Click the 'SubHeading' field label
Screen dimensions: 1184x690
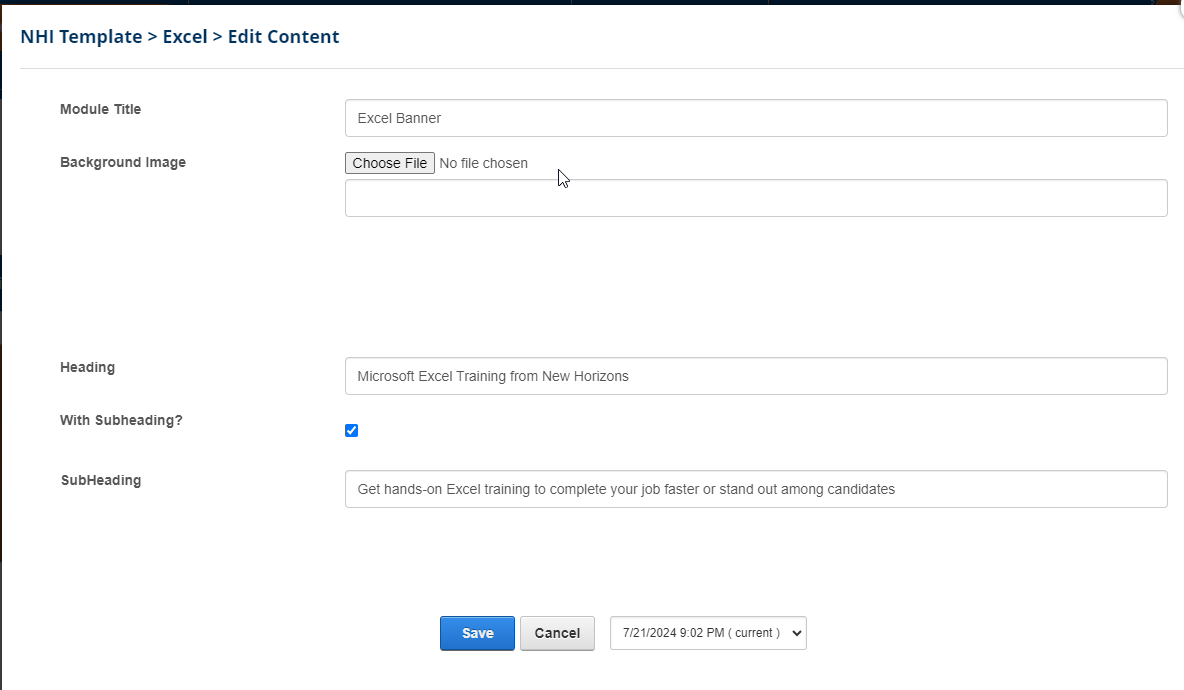point(100,480)
